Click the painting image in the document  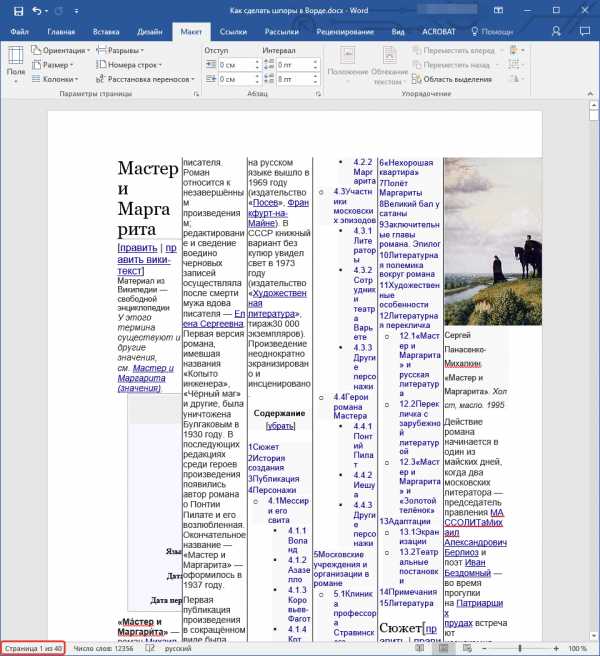click(493, 241)
